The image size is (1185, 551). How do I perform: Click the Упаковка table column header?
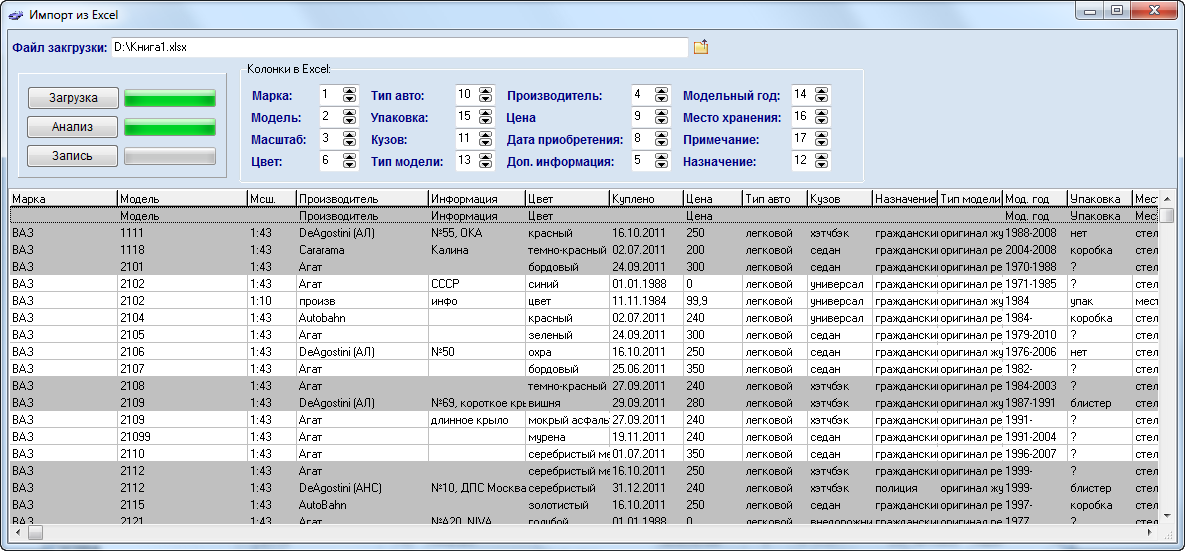click(1100, 199)
